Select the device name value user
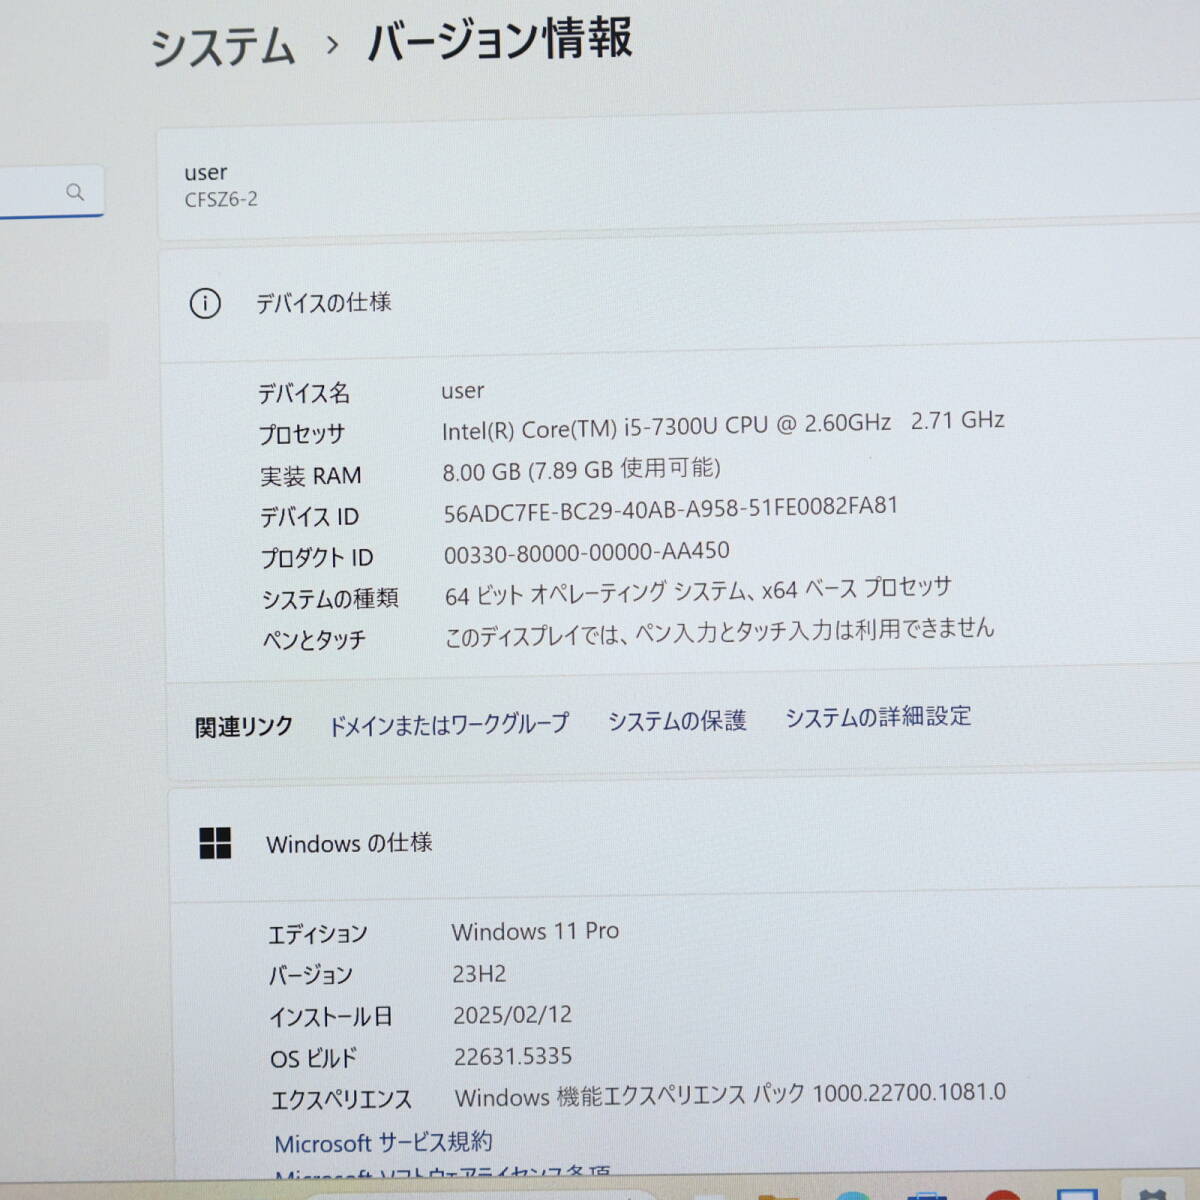Image resolution: width=1200 pixels, height=1200 pixels. [x=463, y=391]
